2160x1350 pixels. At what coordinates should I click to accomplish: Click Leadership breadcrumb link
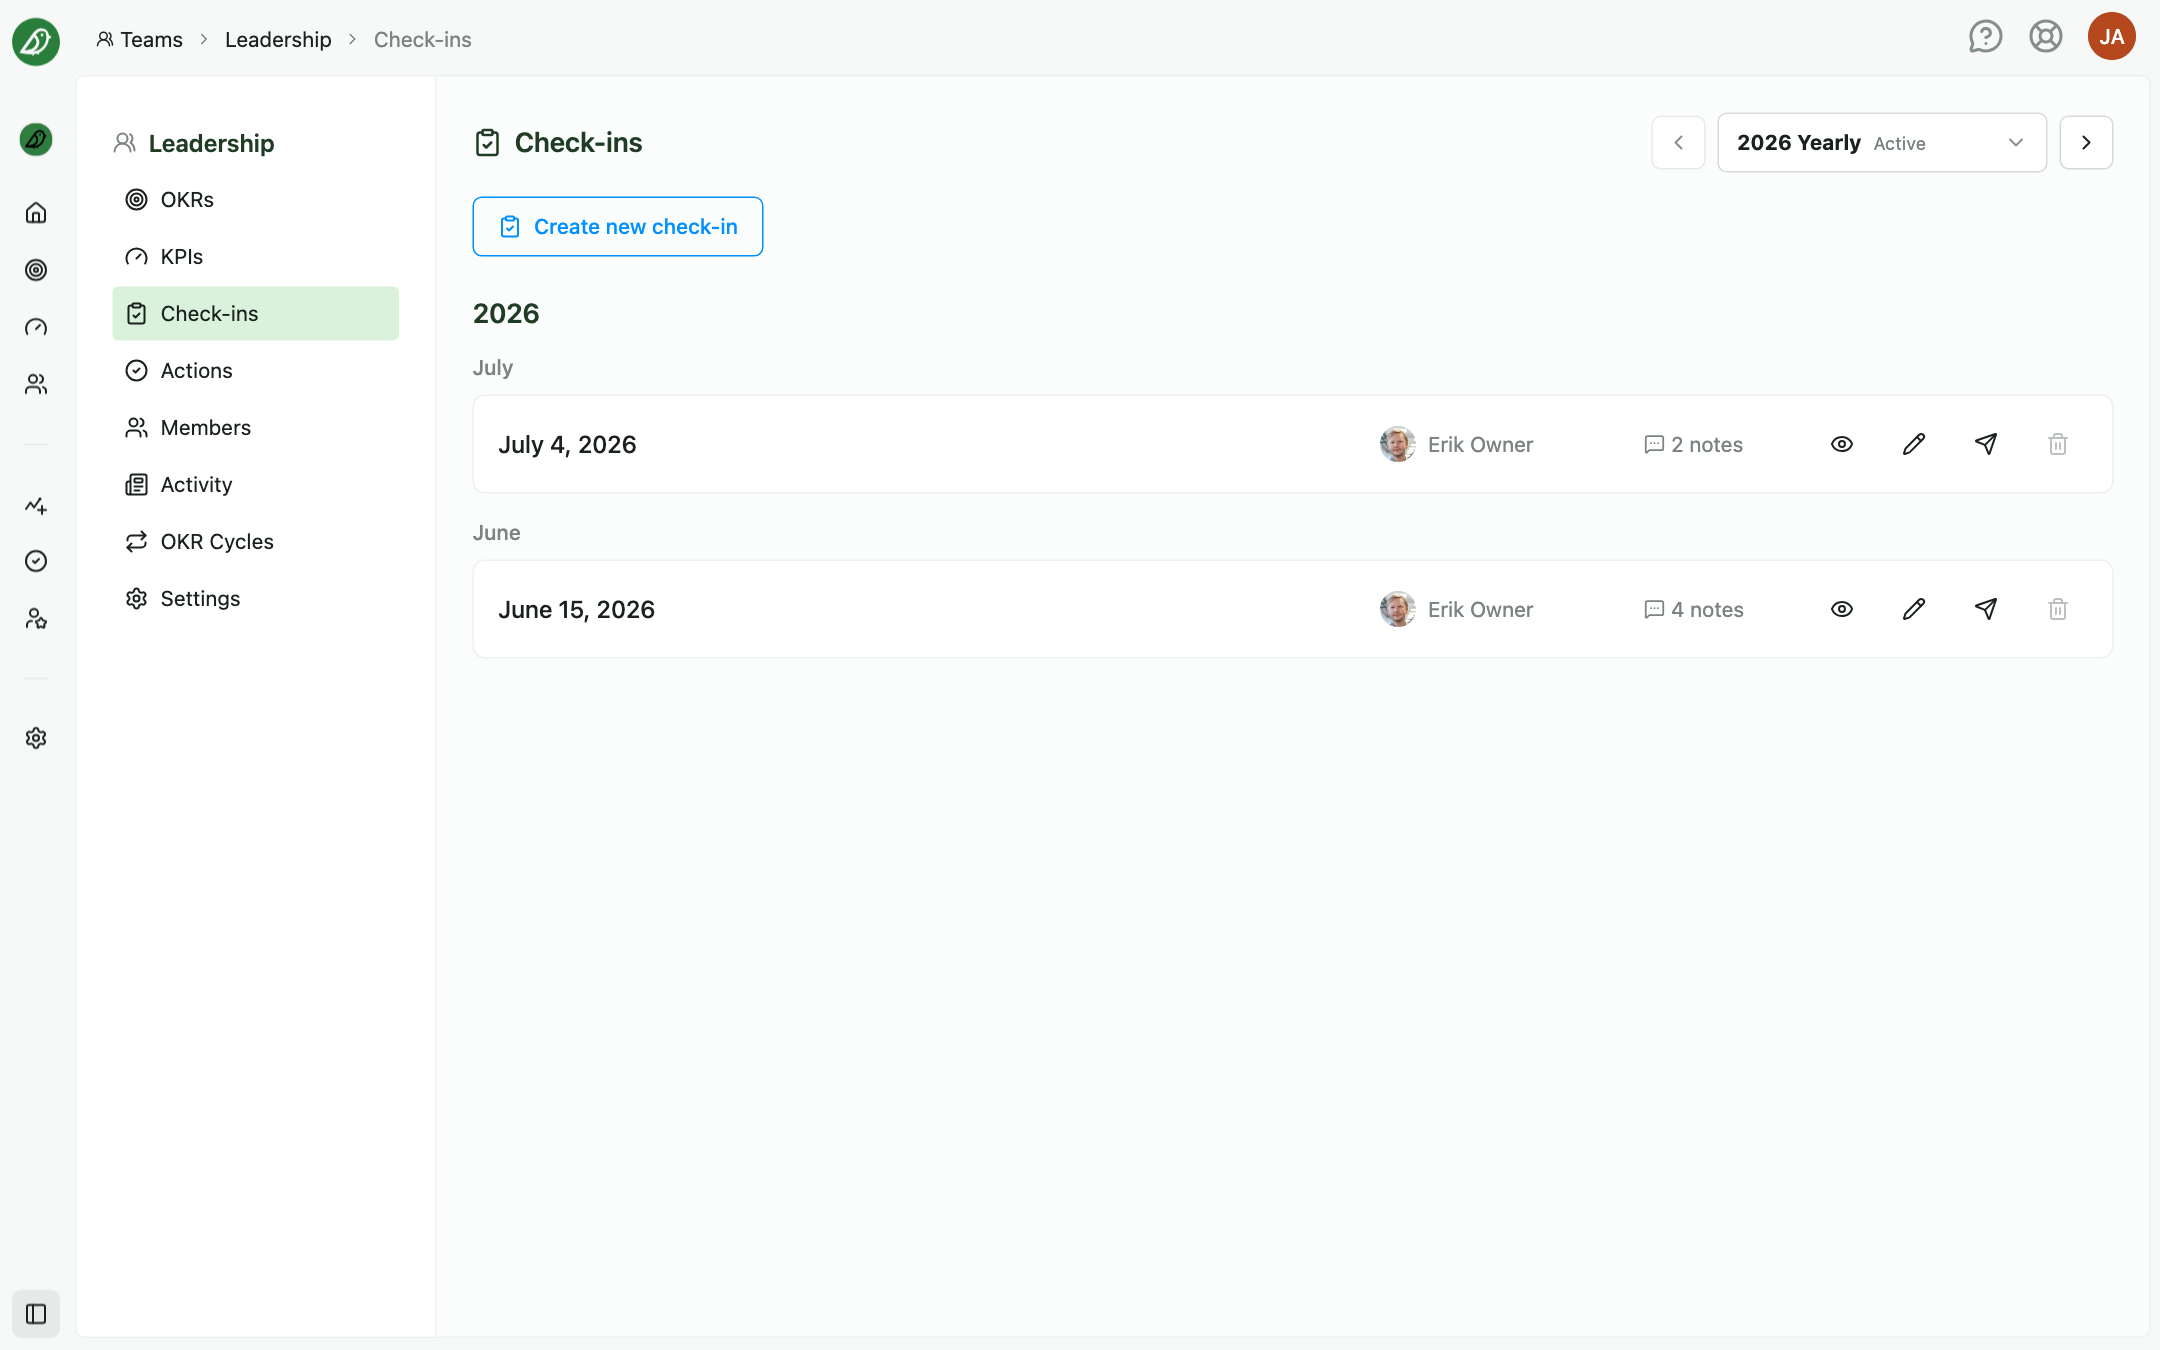278,40
